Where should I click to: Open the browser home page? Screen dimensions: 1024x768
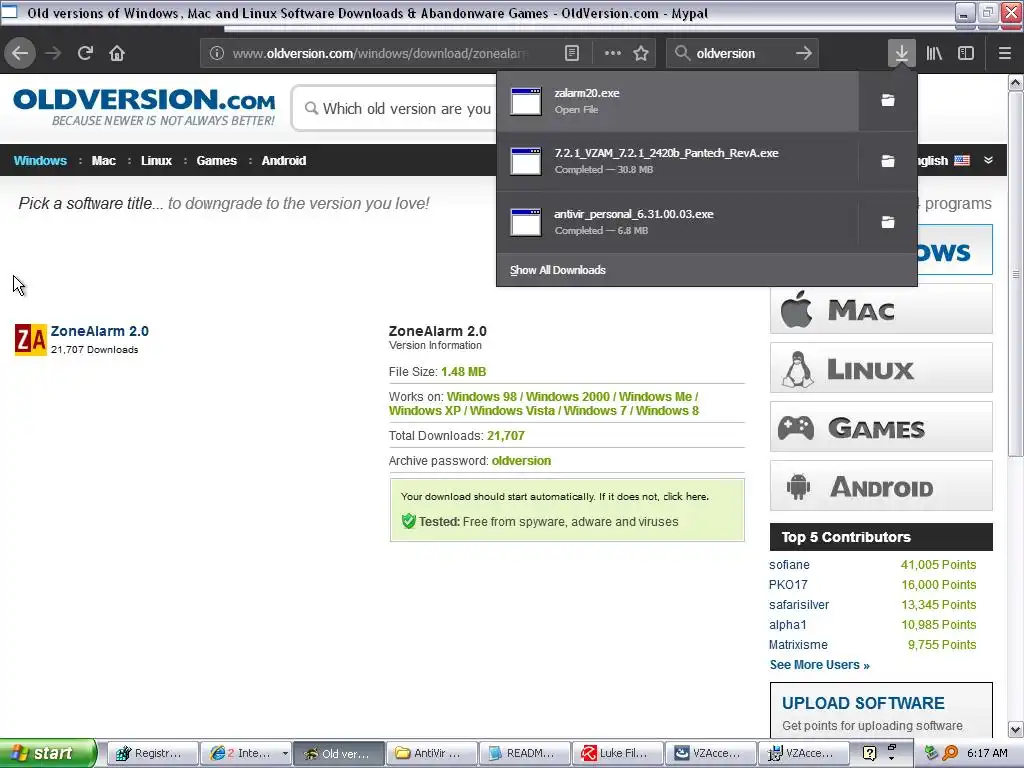point(117,53)
